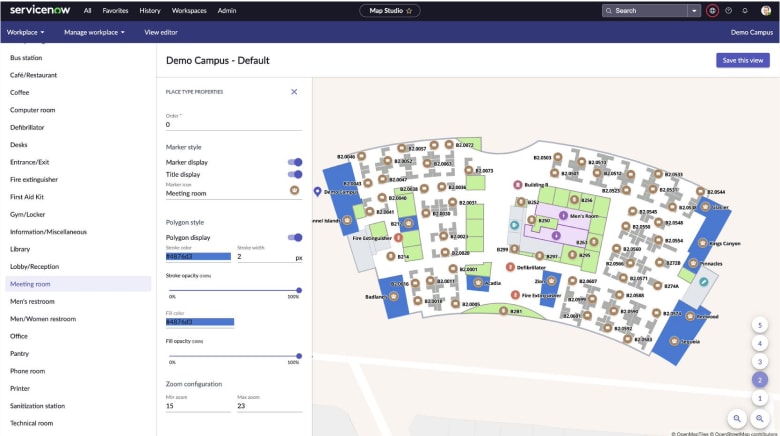Toggle the Title display switch
The width and height of the screenshot is (780, 436).
(295, 174)
